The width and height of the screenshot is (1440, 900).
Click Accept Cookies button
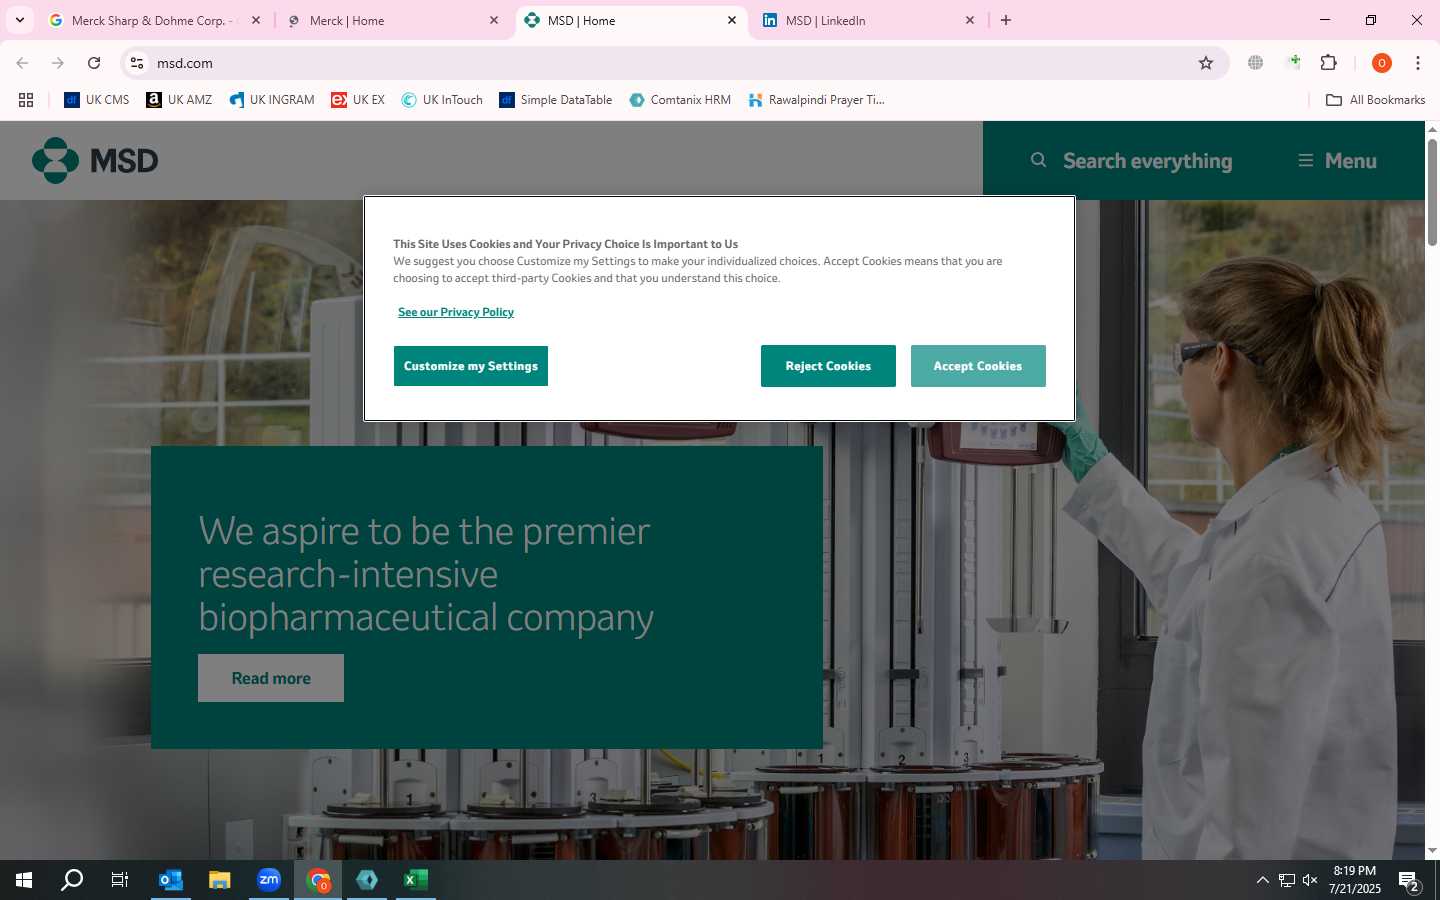click(x=978, y=366)
